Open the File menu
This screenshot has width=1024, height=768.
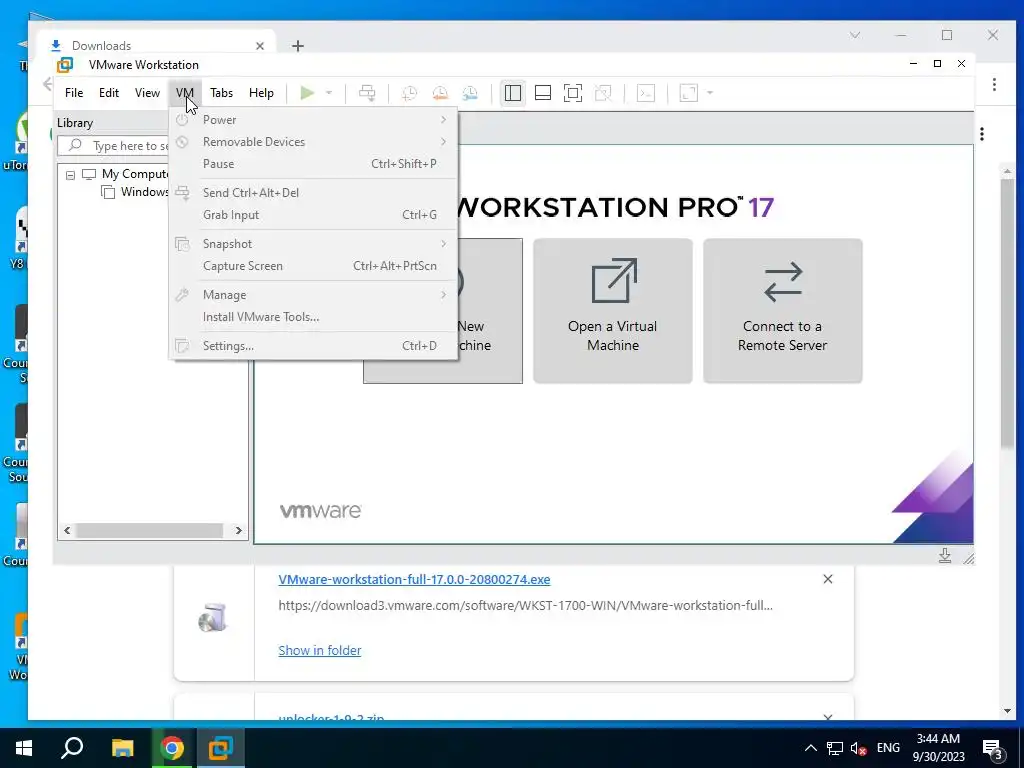click(74, 93)
